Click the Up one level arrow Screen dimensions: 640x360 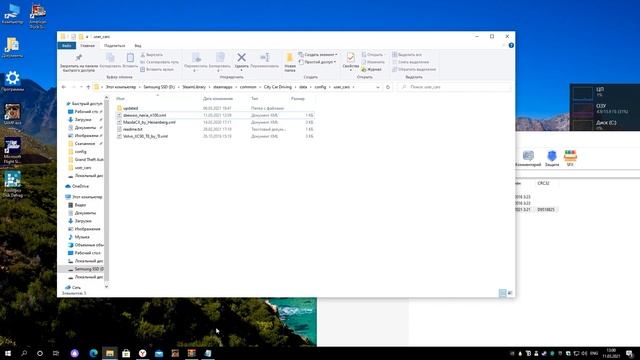click(88, 87)
